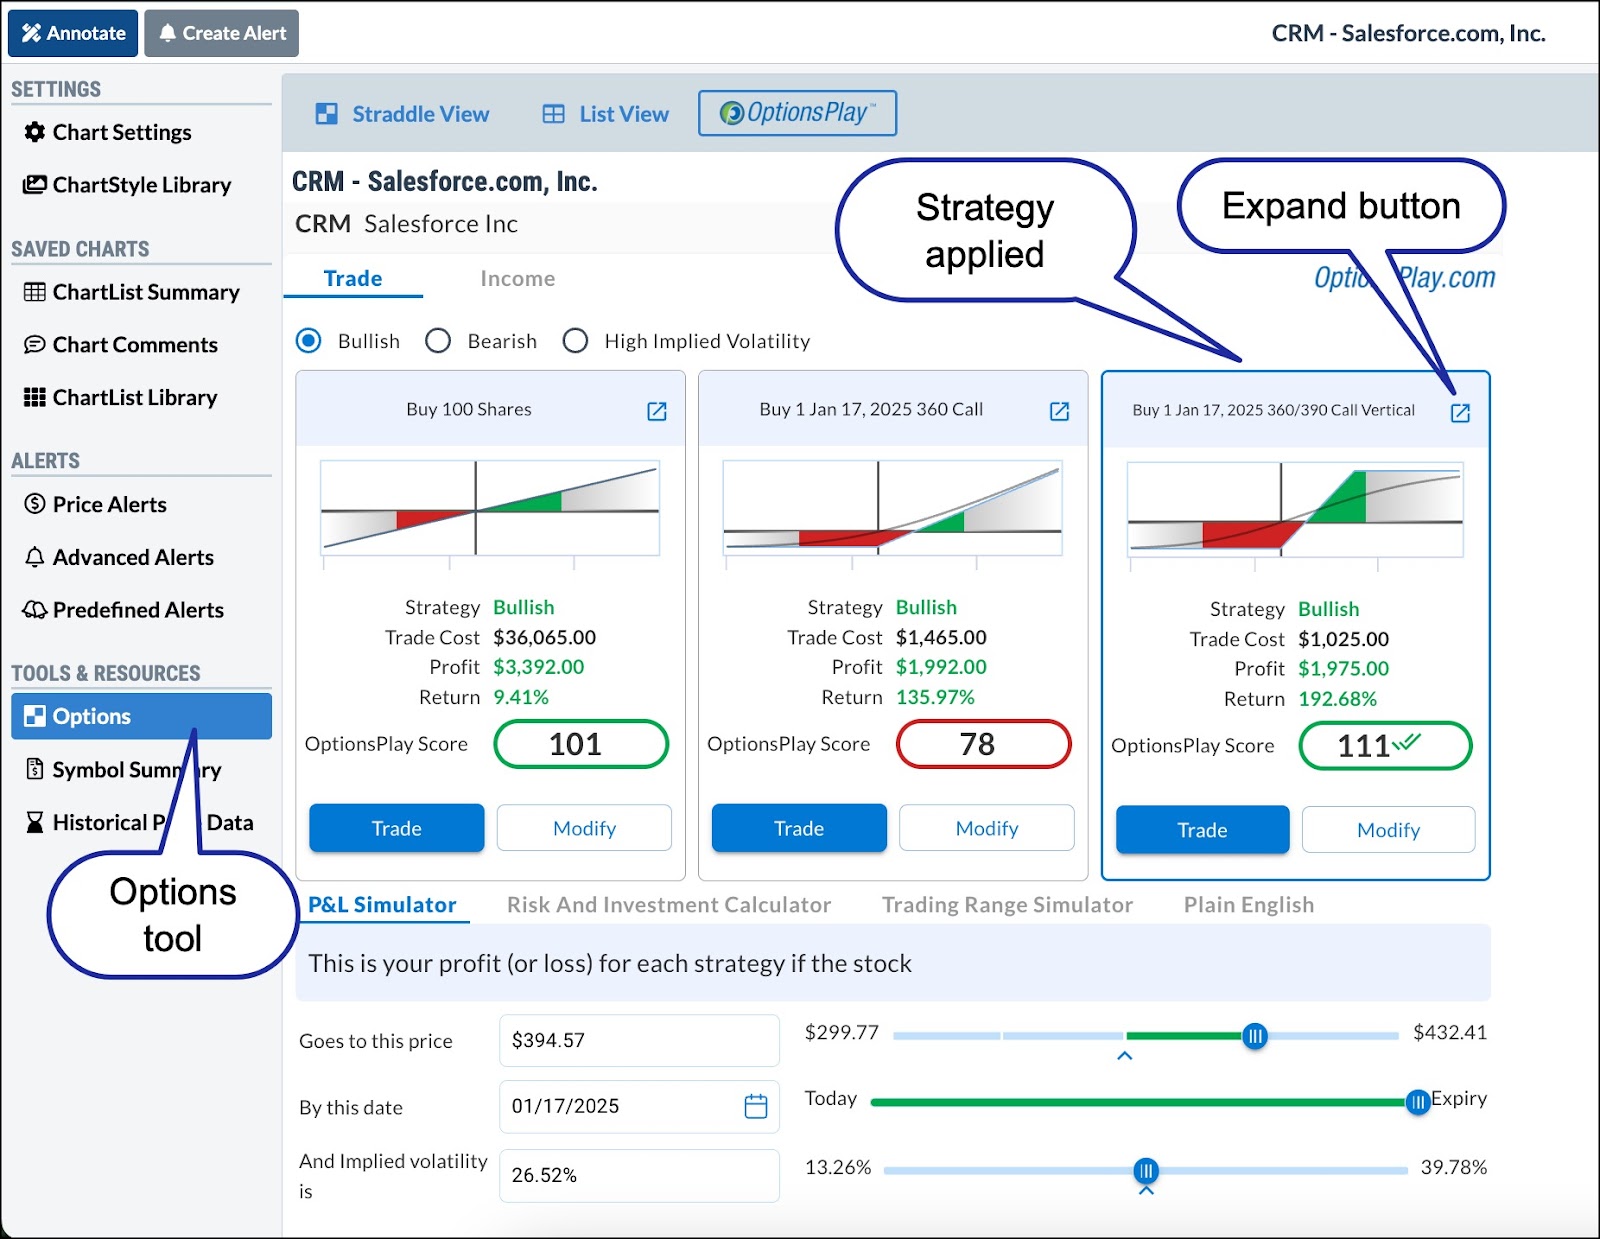This screenshot has width=1600, height=1239.
Task: Click the Return 192.68% value
Action: pos(1337,699)
